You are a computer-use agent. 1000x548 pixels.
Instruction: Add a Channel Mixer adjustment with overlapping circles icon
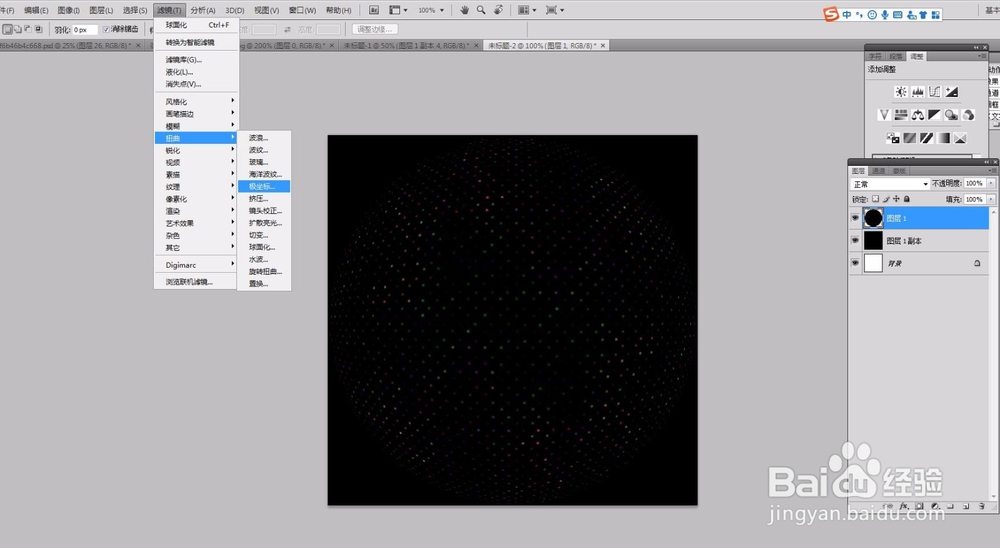(x=968, y=115)
